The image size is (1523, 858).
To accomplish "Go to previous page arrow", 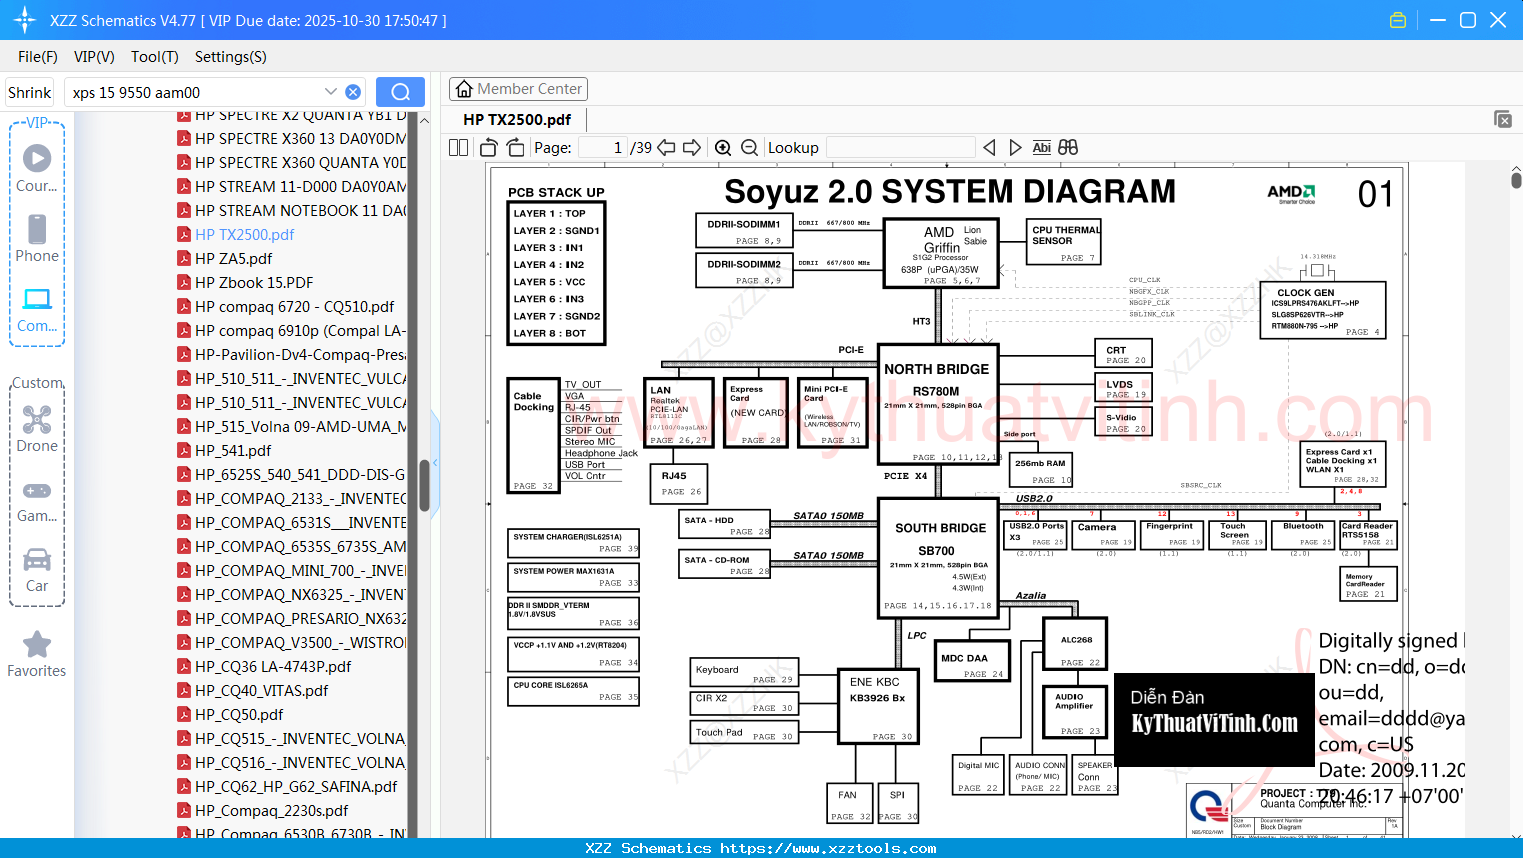I will pyautogui.click(x=666, y=147).
